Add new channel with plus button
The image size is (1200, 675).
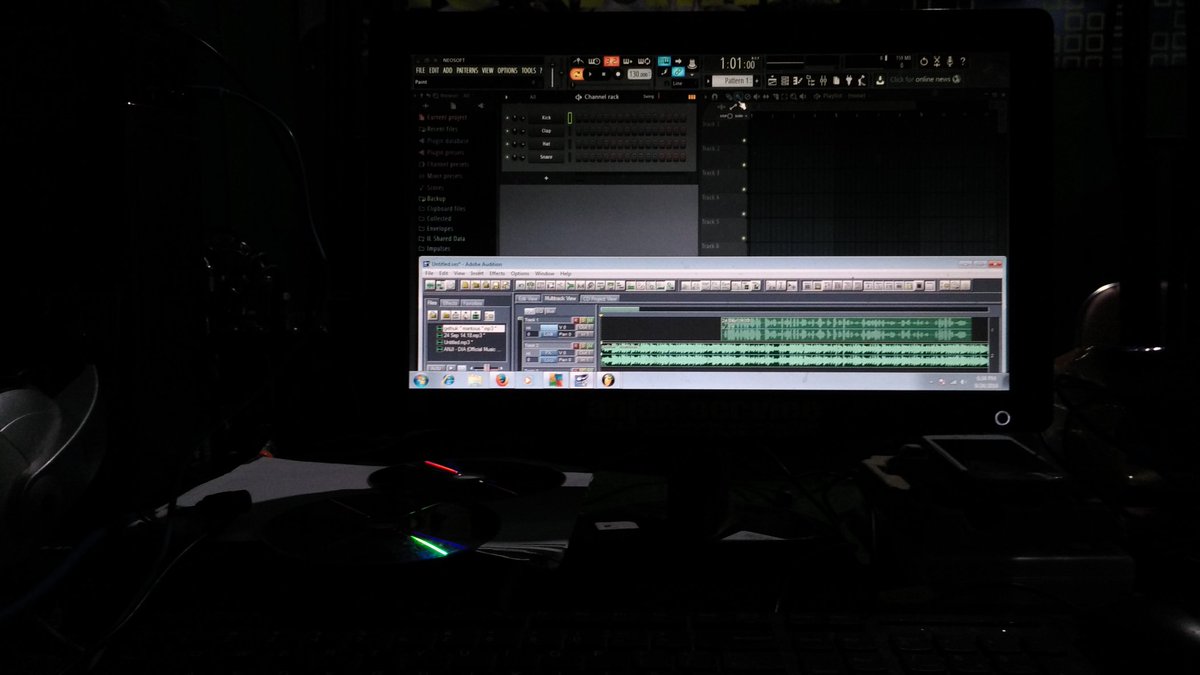coord(546,177)
